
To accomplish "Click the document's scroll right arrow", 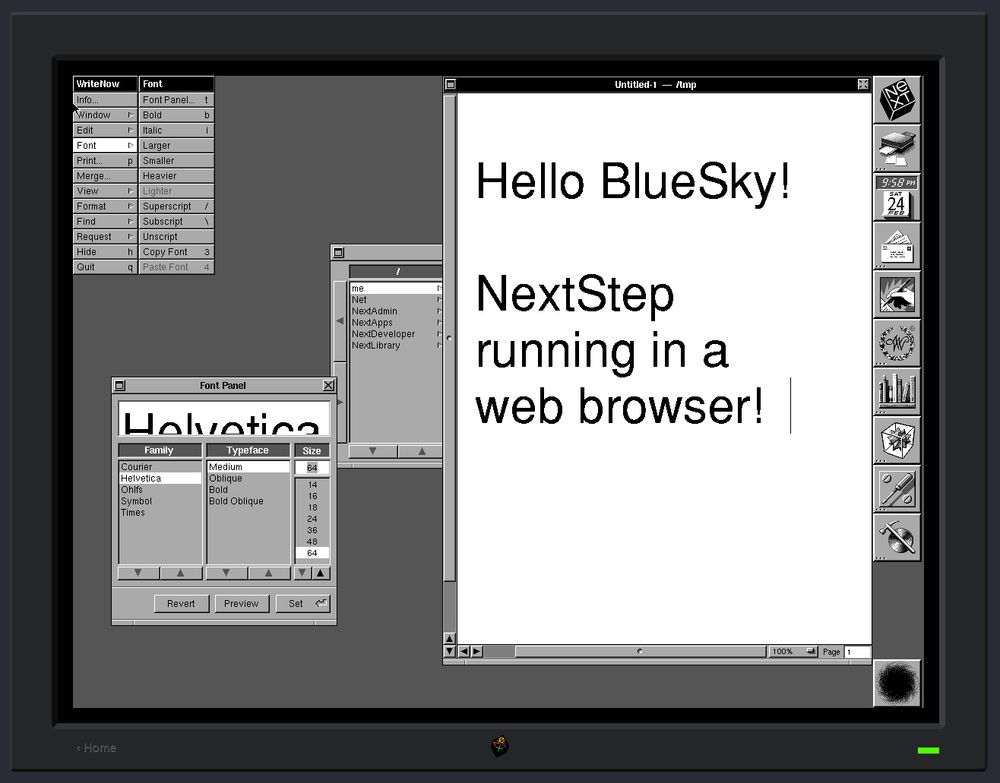I will pyautogui.click(x=476, y=651).
